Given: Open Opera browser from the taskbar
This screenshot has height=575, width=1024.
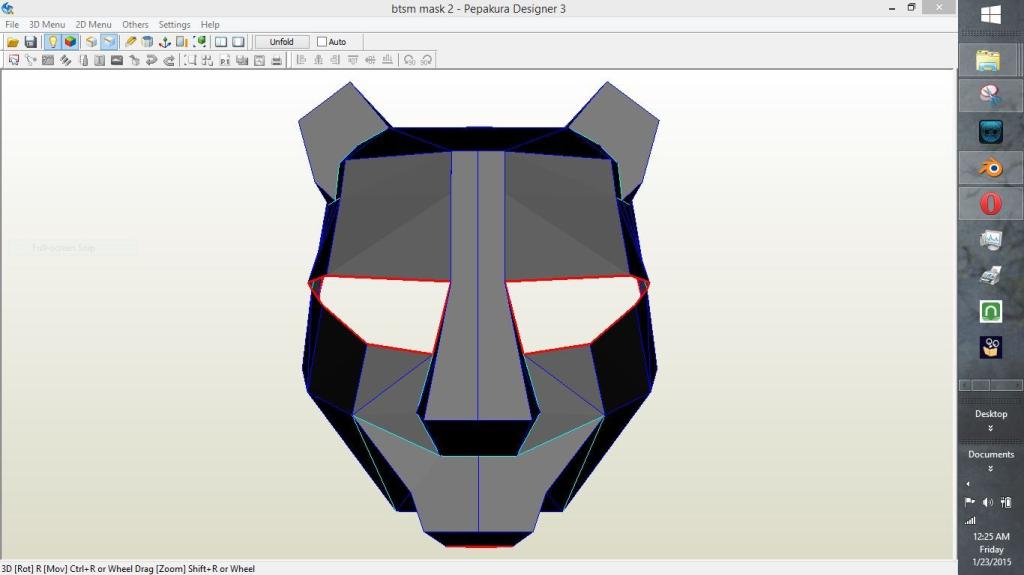Looking at the screenshot, I should click(x=990, y=204).
